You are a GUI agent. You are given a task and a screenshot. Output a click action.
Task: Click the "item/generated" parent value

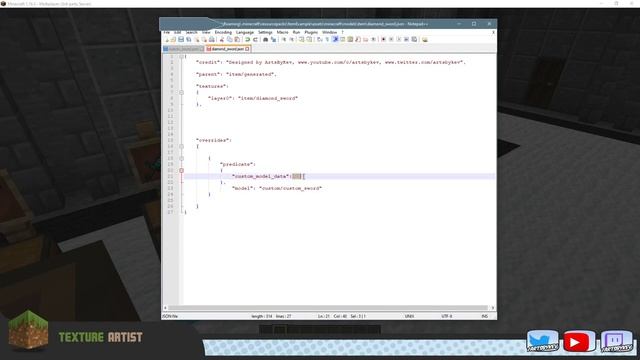coord(249,74)
